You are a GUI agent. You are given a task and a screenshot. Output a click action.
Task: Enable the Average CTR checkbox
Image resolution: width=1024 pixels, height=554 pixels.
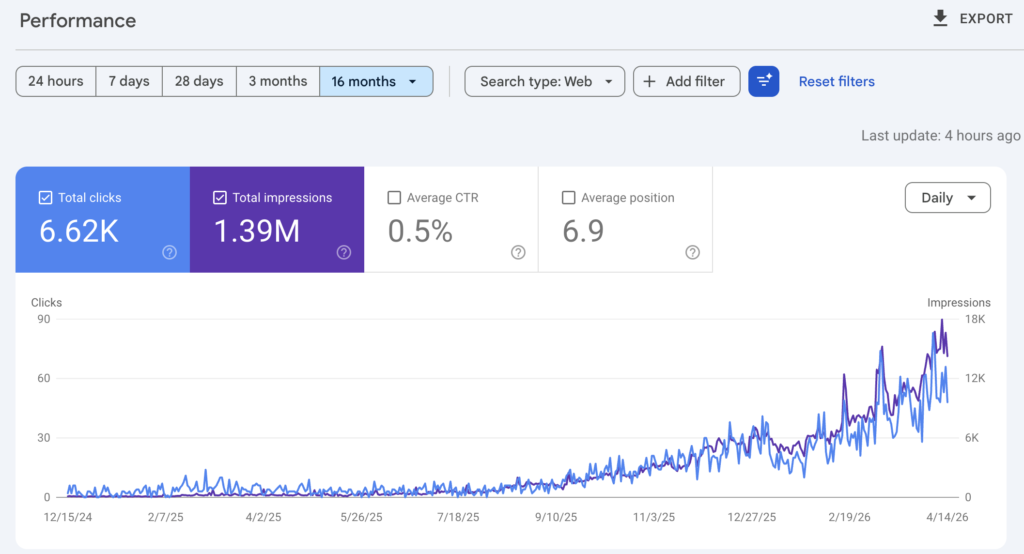click(x=394, y=198)
